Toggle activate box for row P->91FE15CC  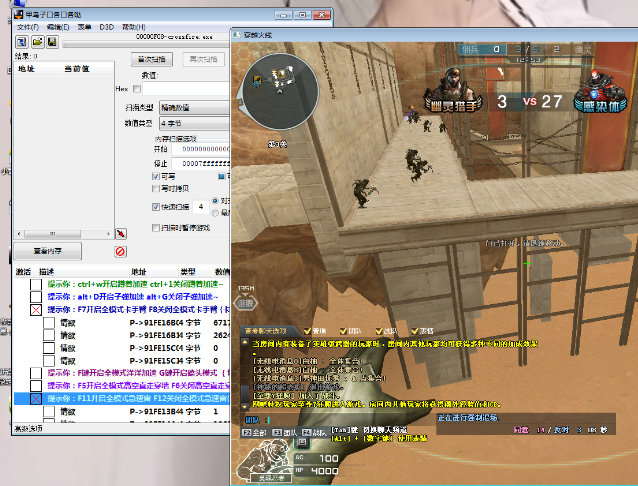pyautogui.click(x=49, y=348)
